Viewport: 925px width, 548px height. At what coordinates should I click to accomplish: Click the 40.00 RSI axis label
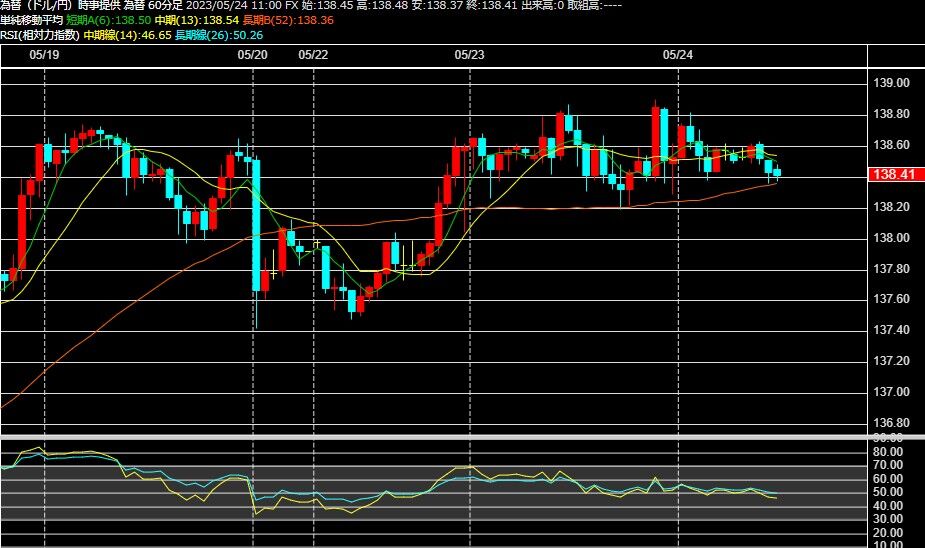tap(888, 506)
